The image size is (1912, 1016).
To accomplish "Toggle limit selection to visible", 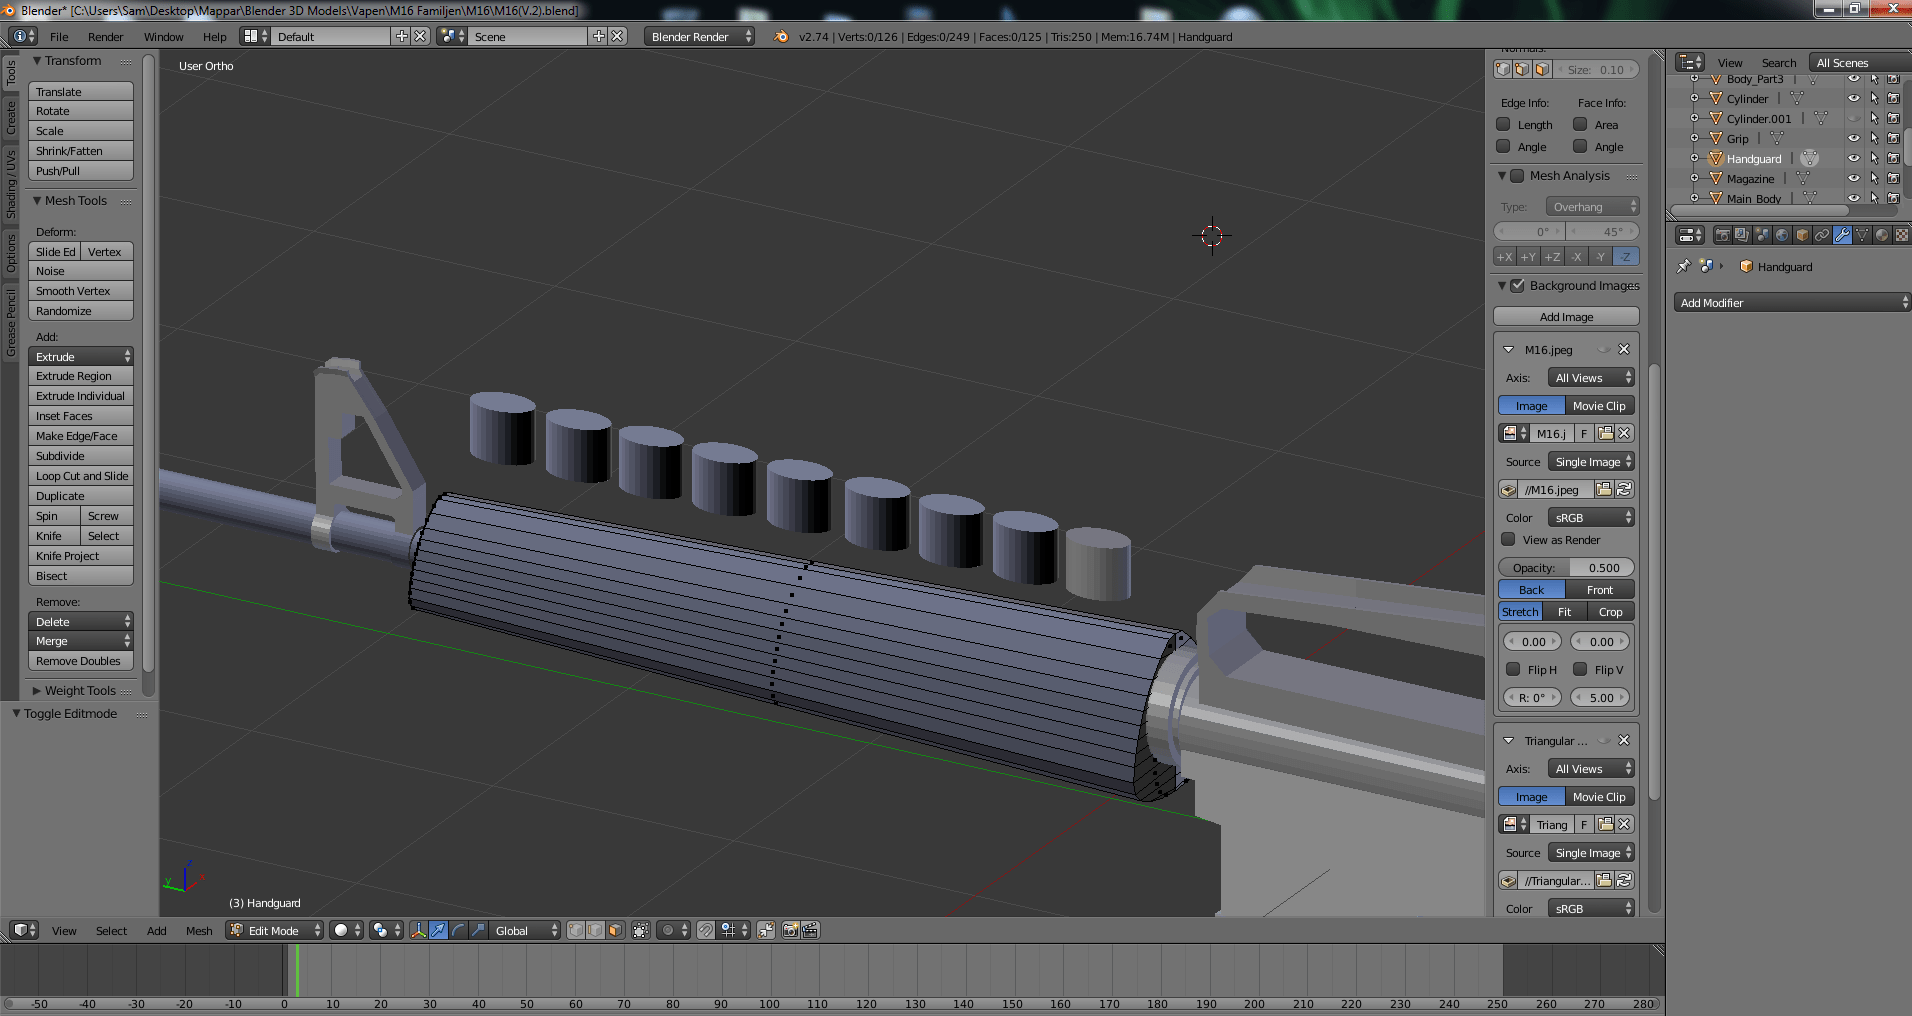I will [641, 930].
